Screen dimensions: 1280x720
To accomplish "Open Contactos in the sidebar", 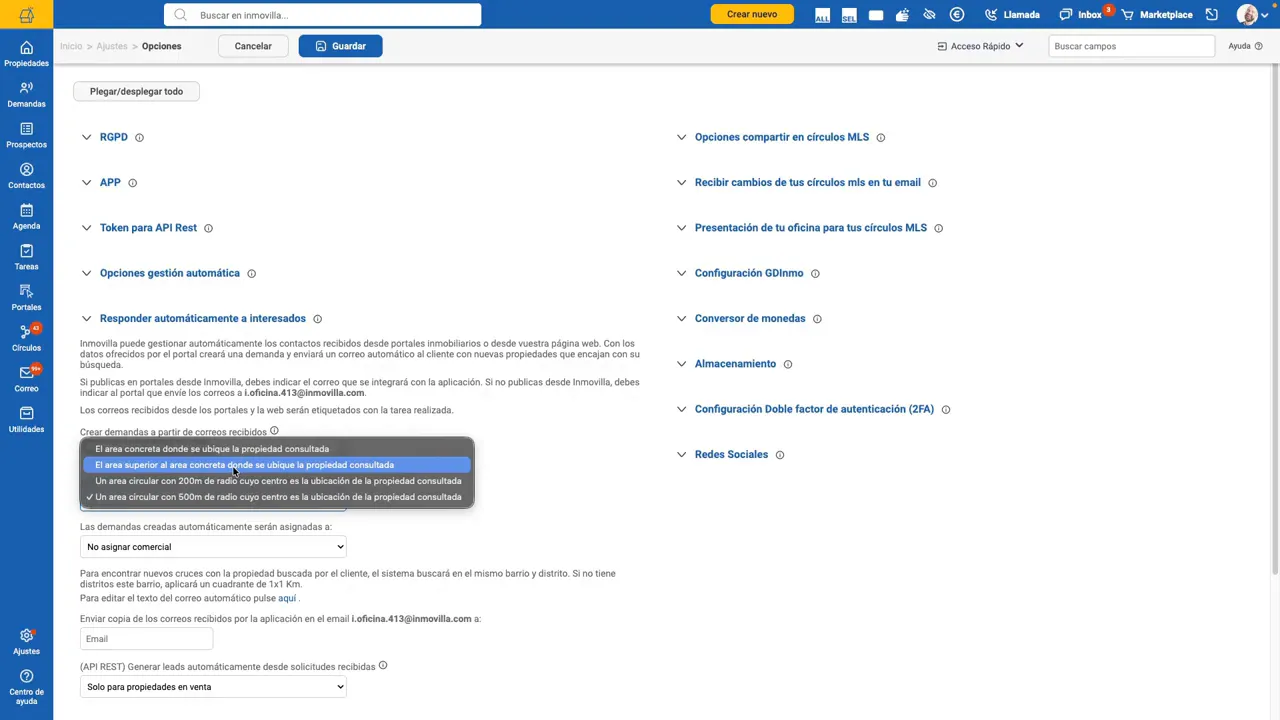I will (x=26, y=176).
